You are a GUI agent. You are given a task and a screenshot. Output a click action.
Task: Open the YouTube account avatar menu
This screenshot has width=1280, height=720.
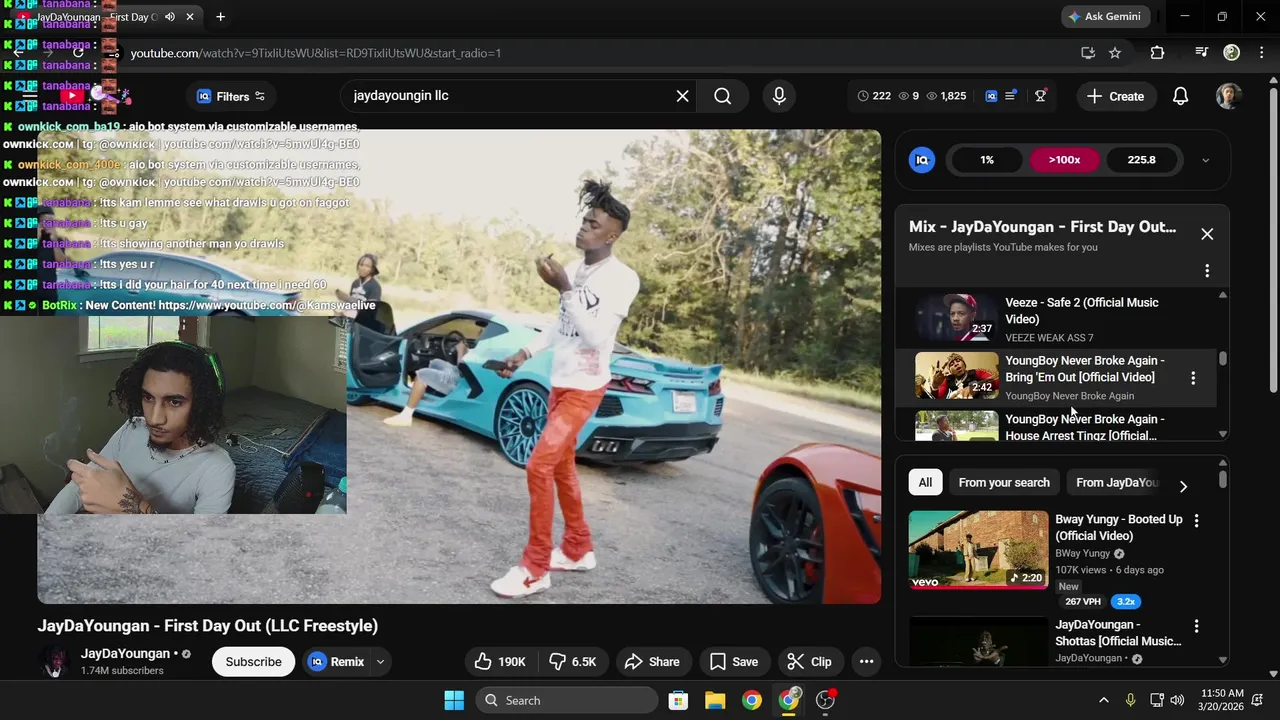pos(1228,96)
